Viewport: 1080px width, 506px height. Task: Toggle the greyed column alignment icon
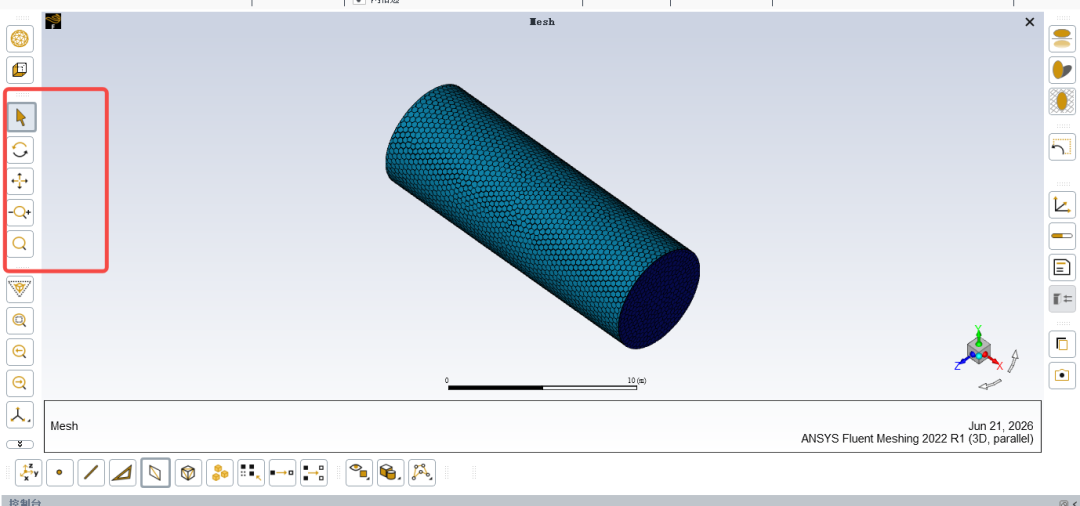1062,299
